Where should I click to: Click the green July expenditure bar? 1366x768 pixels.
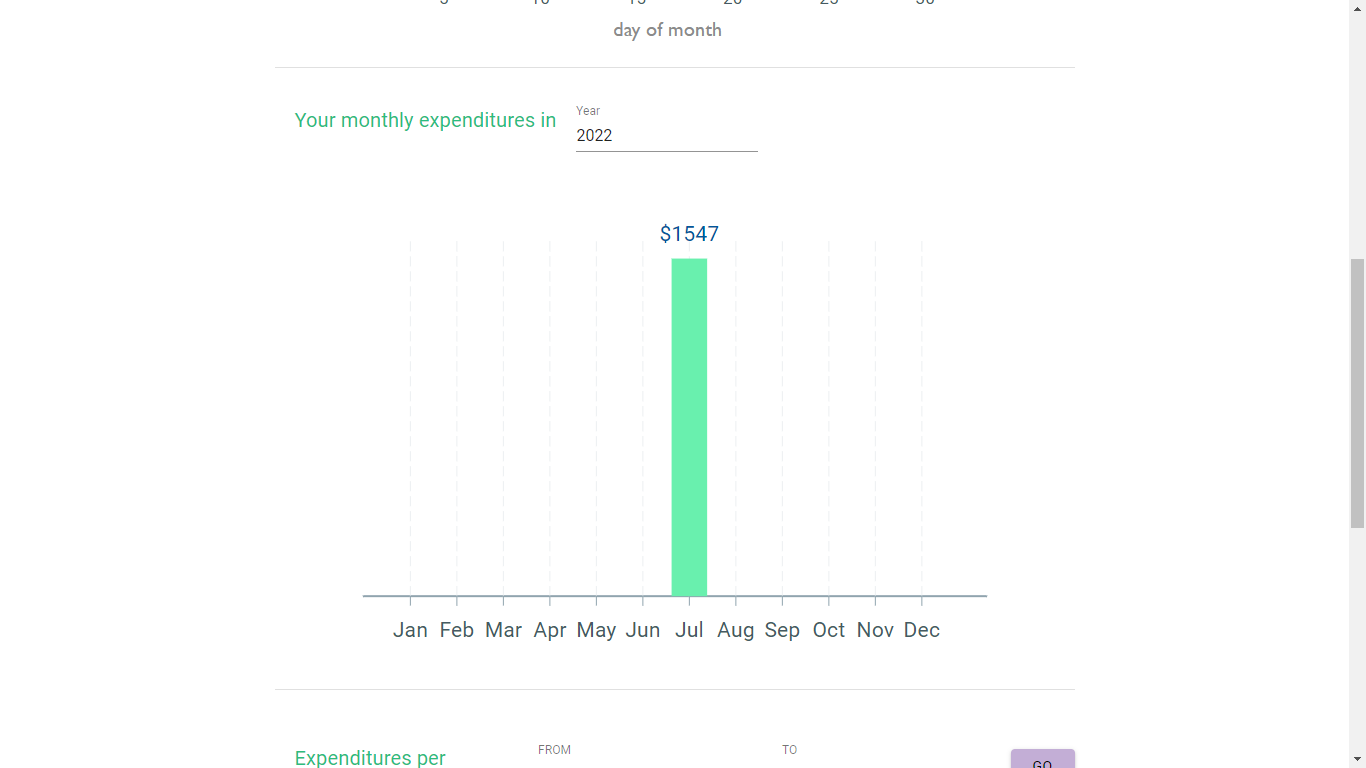tap(689, 427)
